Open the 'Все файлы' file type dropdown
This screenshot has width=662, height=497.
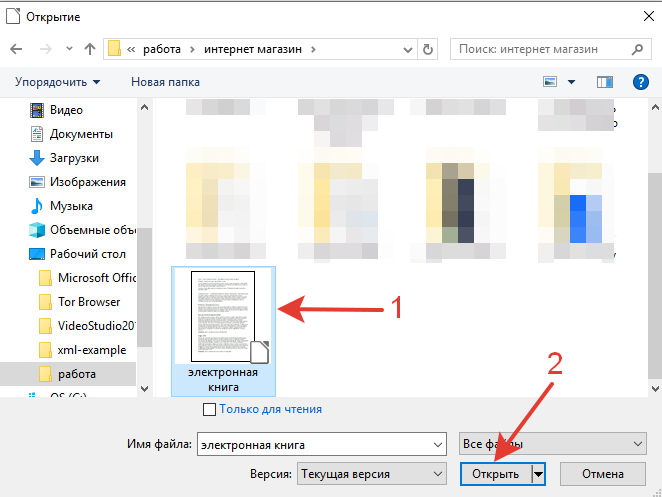click(x=553, y=444)
